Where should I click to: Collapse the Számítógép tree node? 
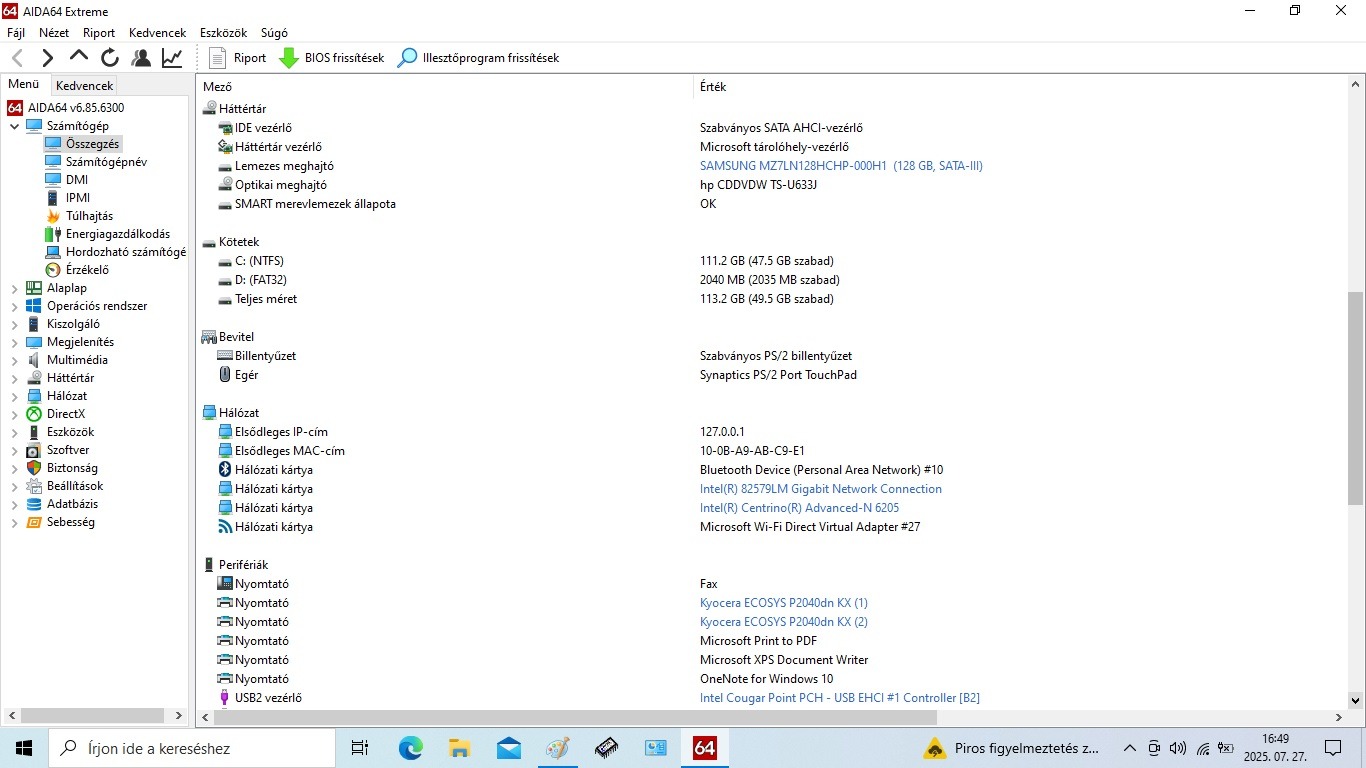(x=14, y=126)
